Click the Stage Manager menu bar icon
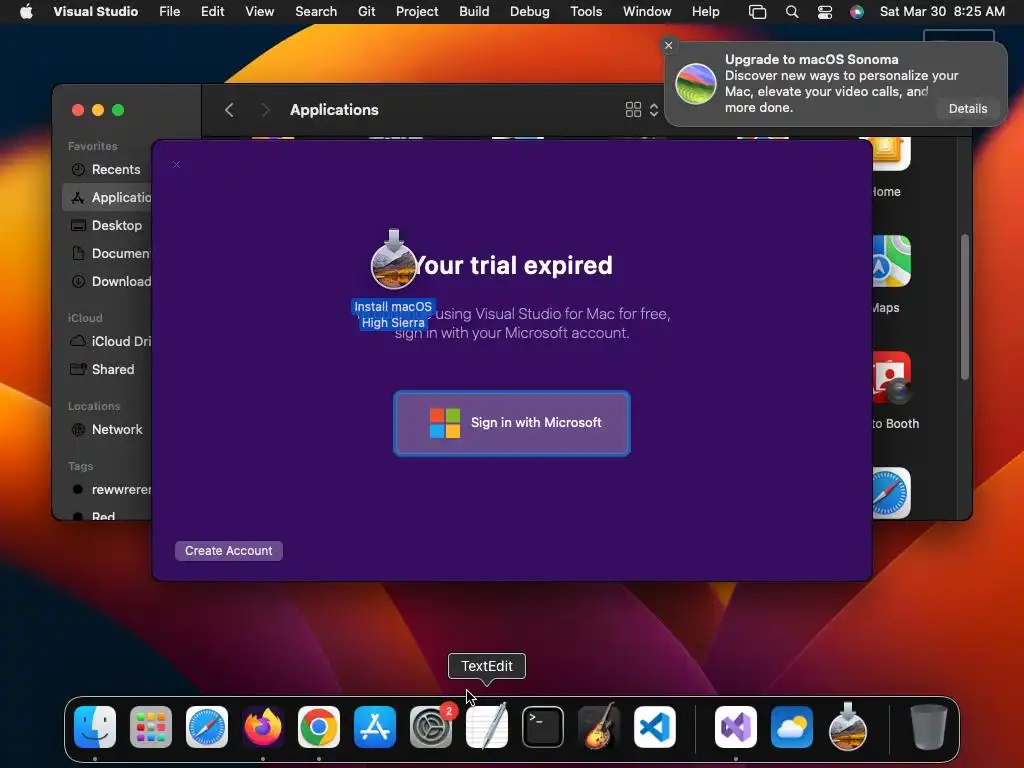 (758, 12)
